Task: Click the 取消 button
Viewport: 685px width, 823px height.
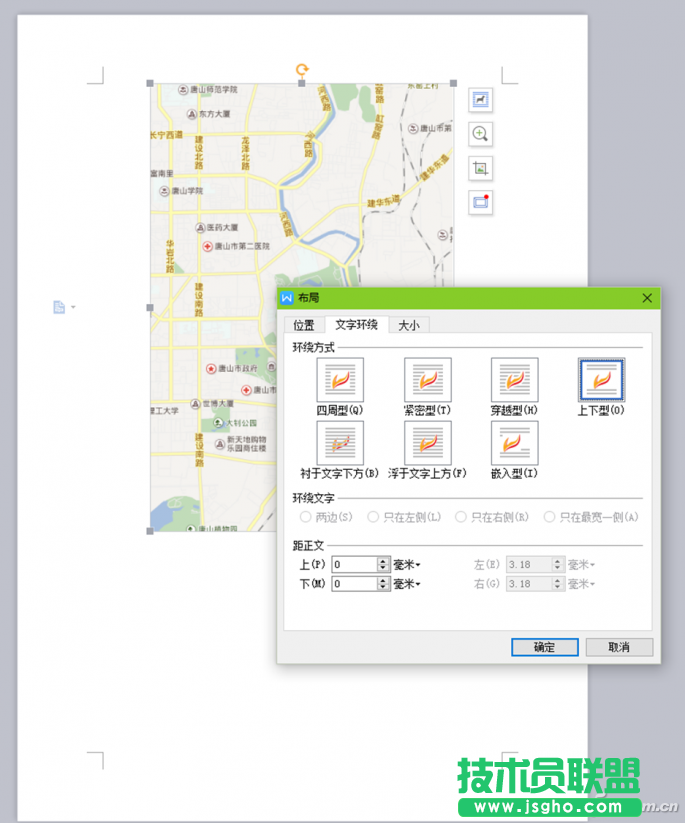Action: tap(619, 647)
